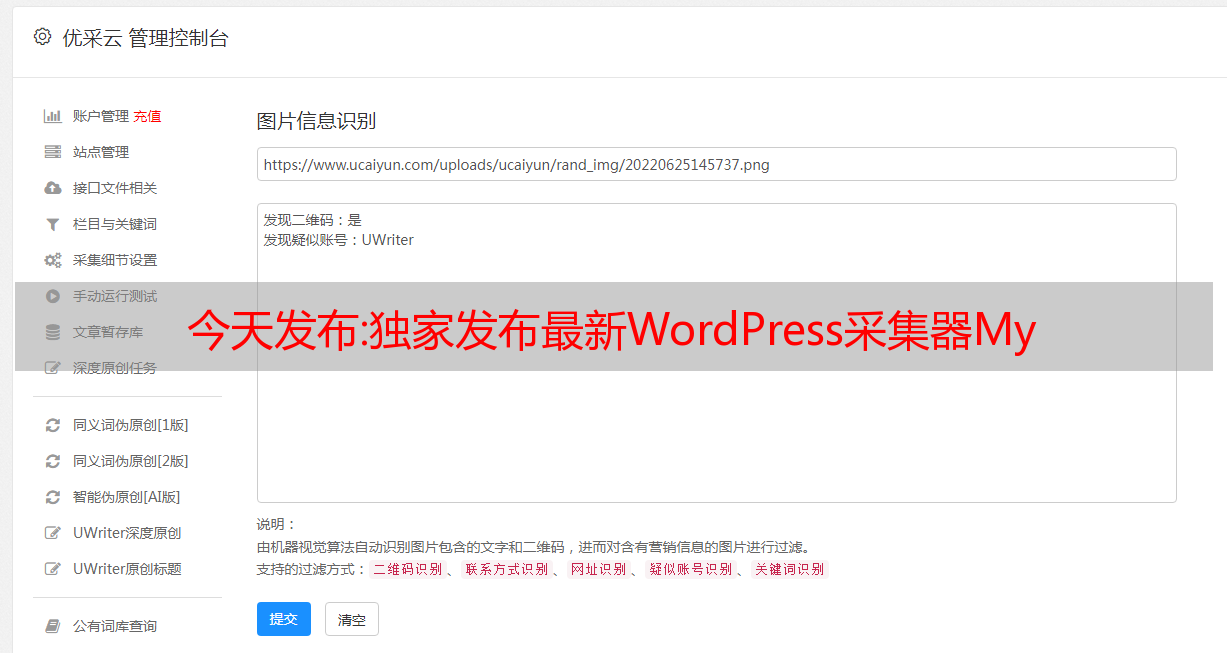Open UWriter原创标题 menu item
This screenshot has height=653, width=1227.
pos(127,569)
